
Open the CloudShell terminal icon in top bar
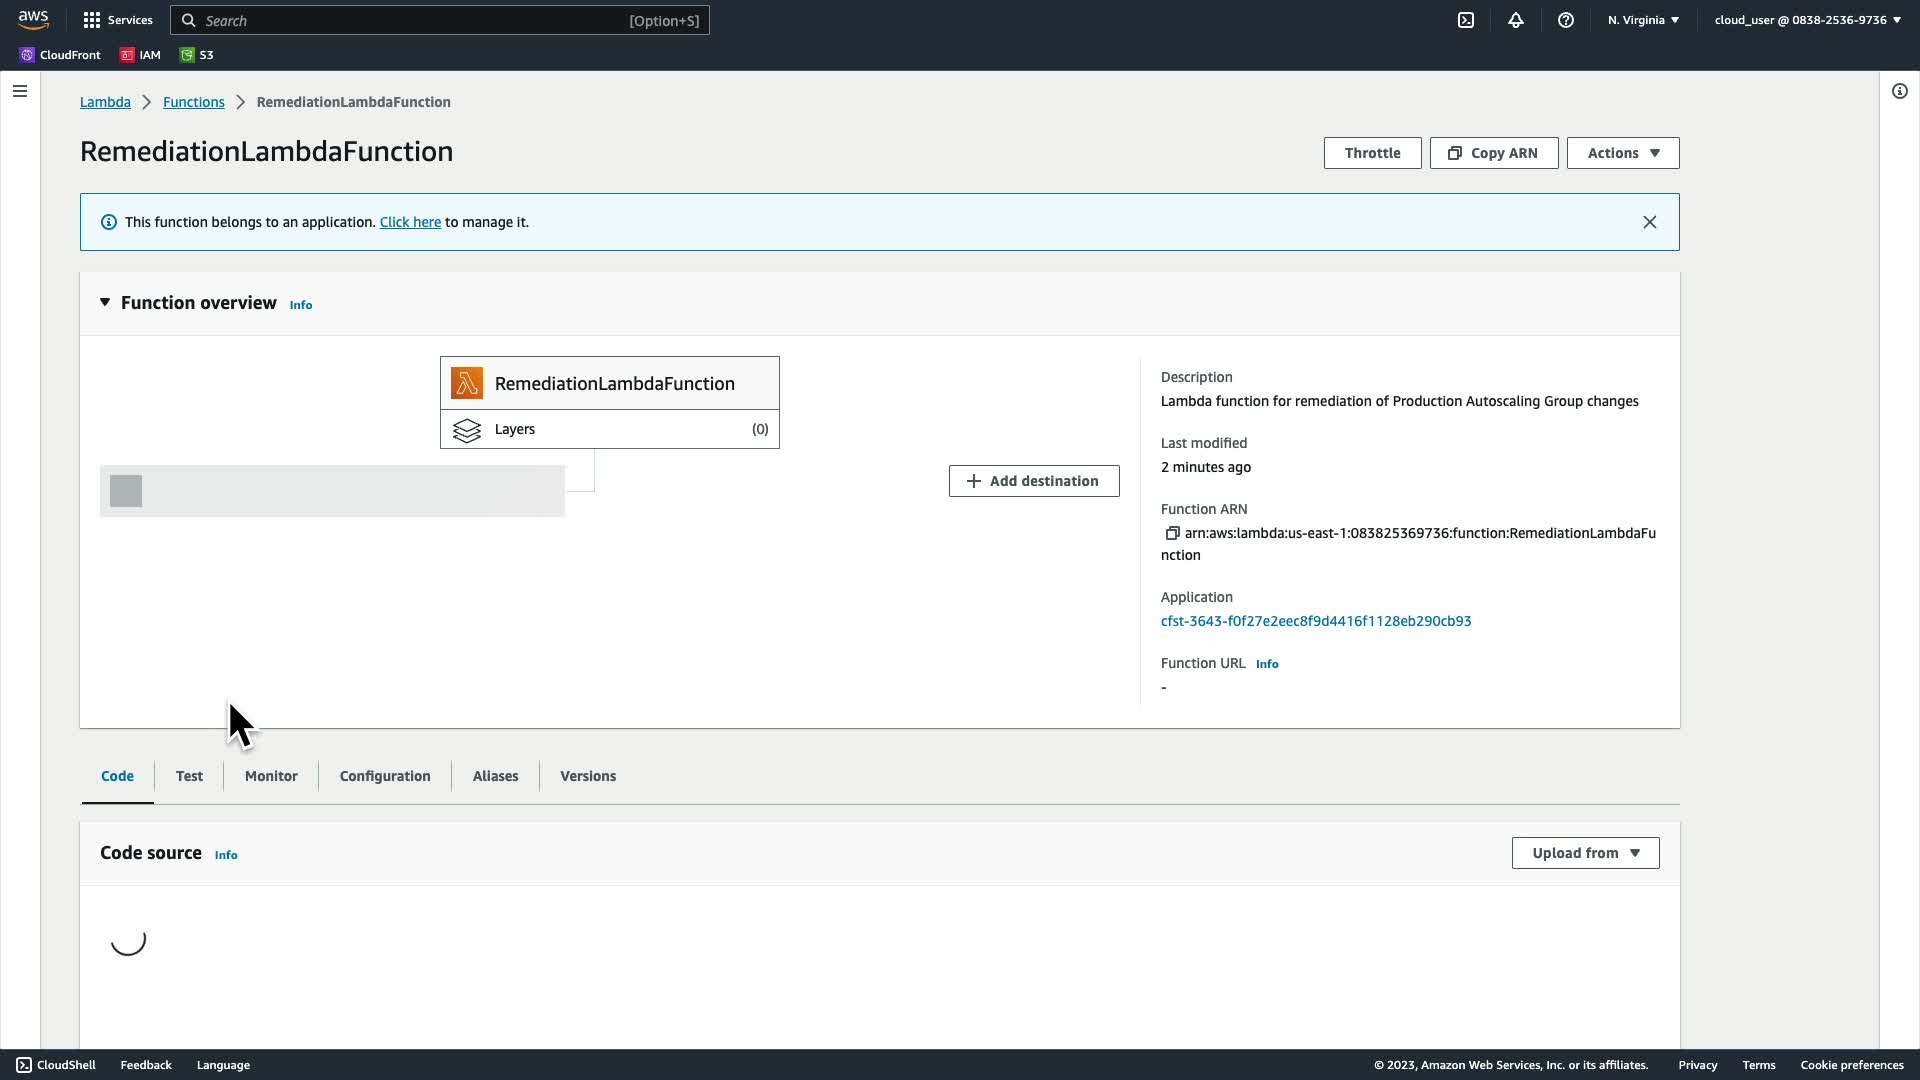click(x=1466, y=20)
